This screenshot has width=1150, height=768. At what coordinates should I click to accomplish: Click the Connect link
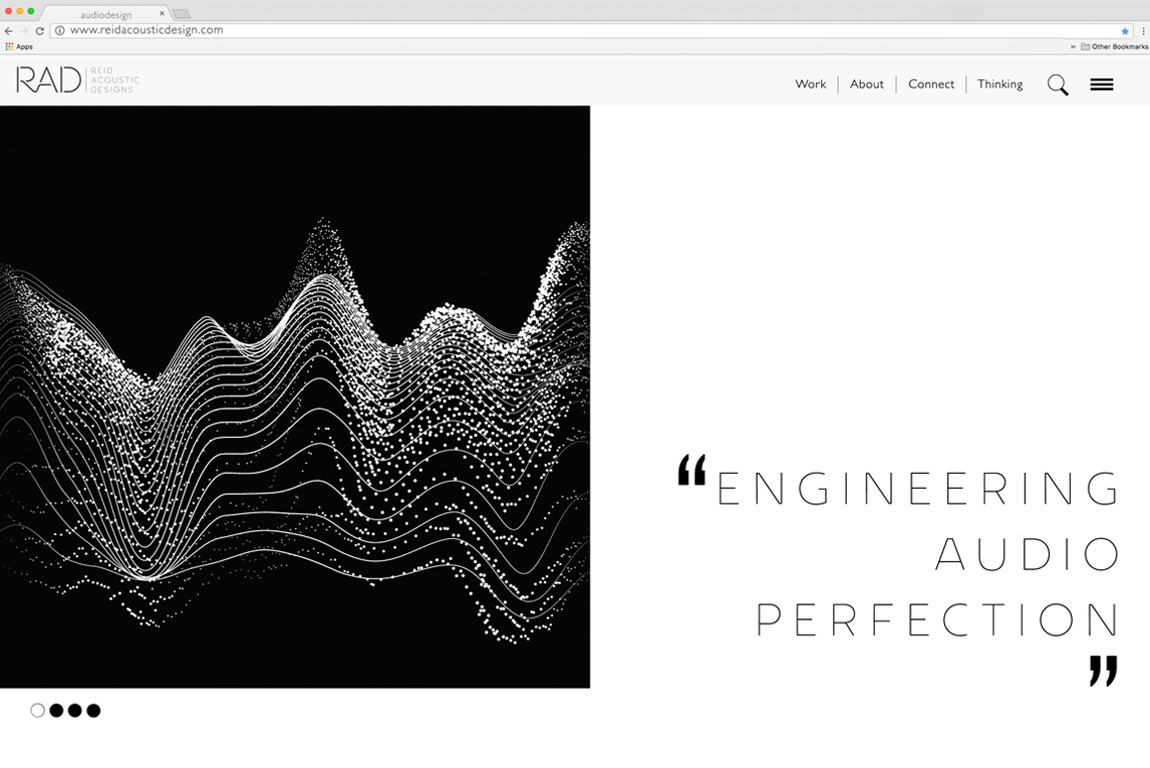[x=931, y=84]
